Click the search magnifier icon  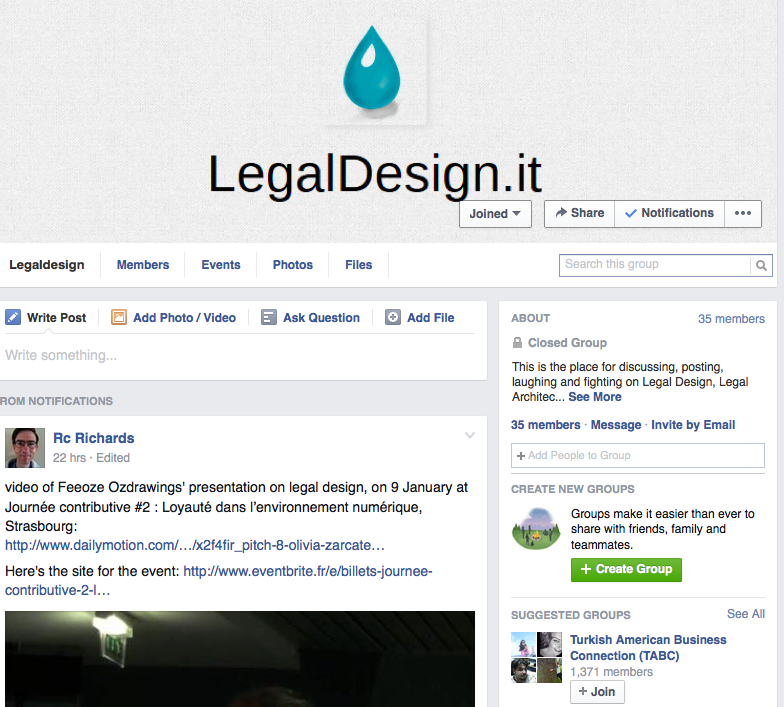(x=761, y=265)
